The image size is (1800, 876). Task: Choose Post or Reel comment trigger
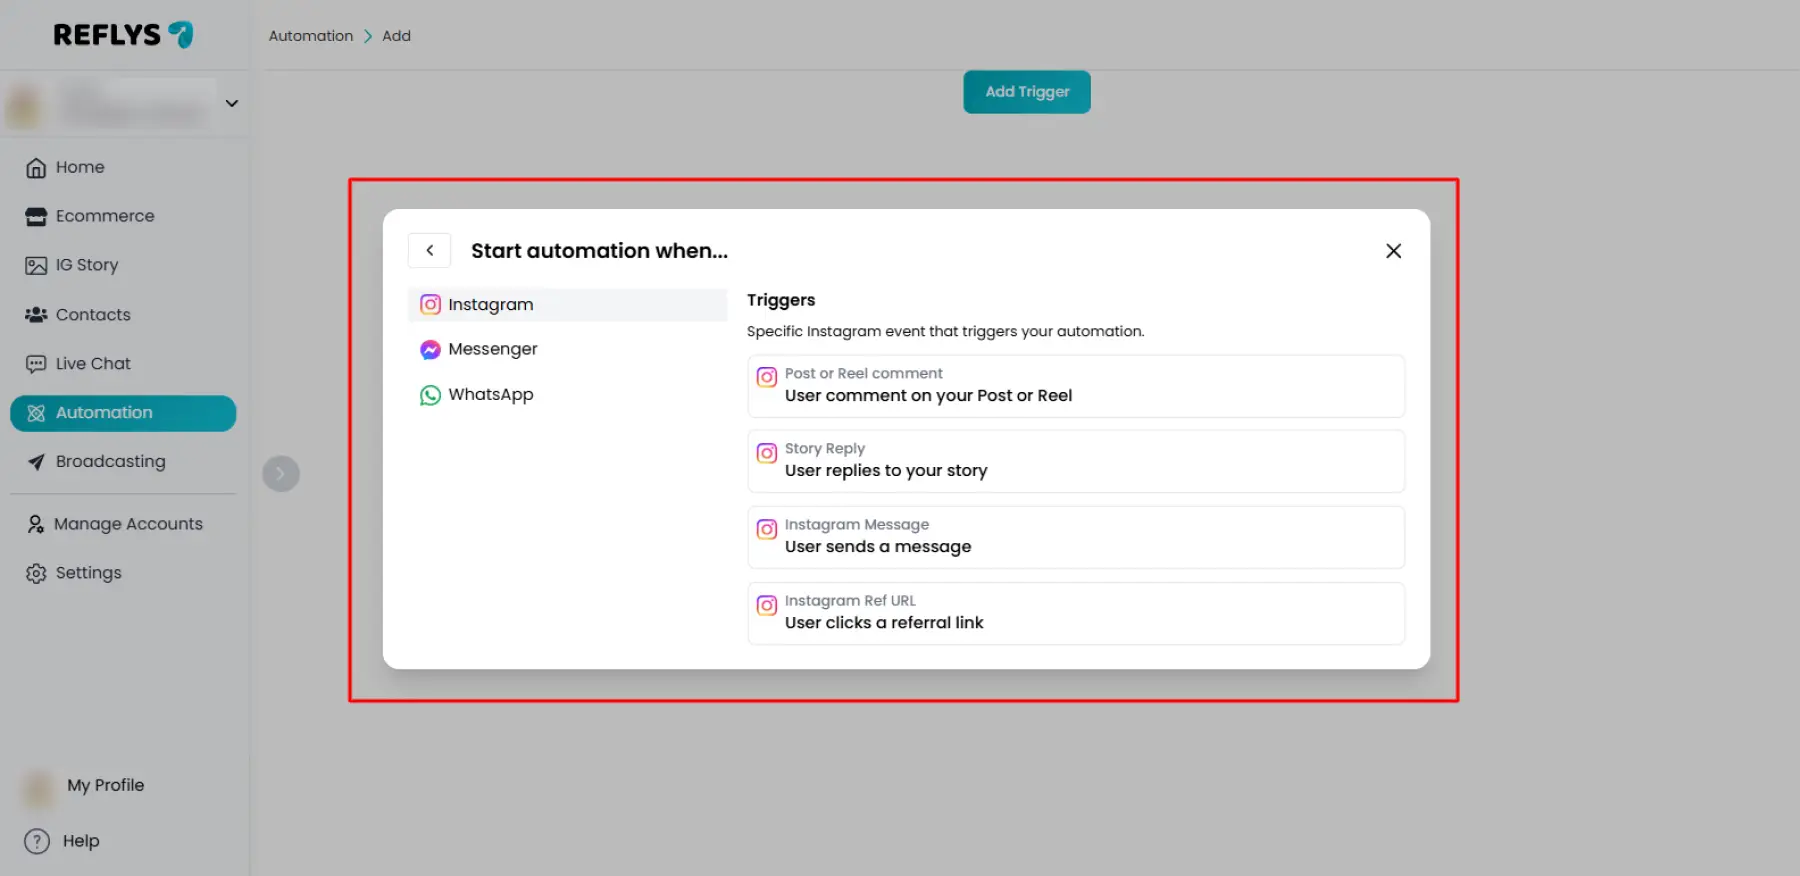(x=1075, y=386)
